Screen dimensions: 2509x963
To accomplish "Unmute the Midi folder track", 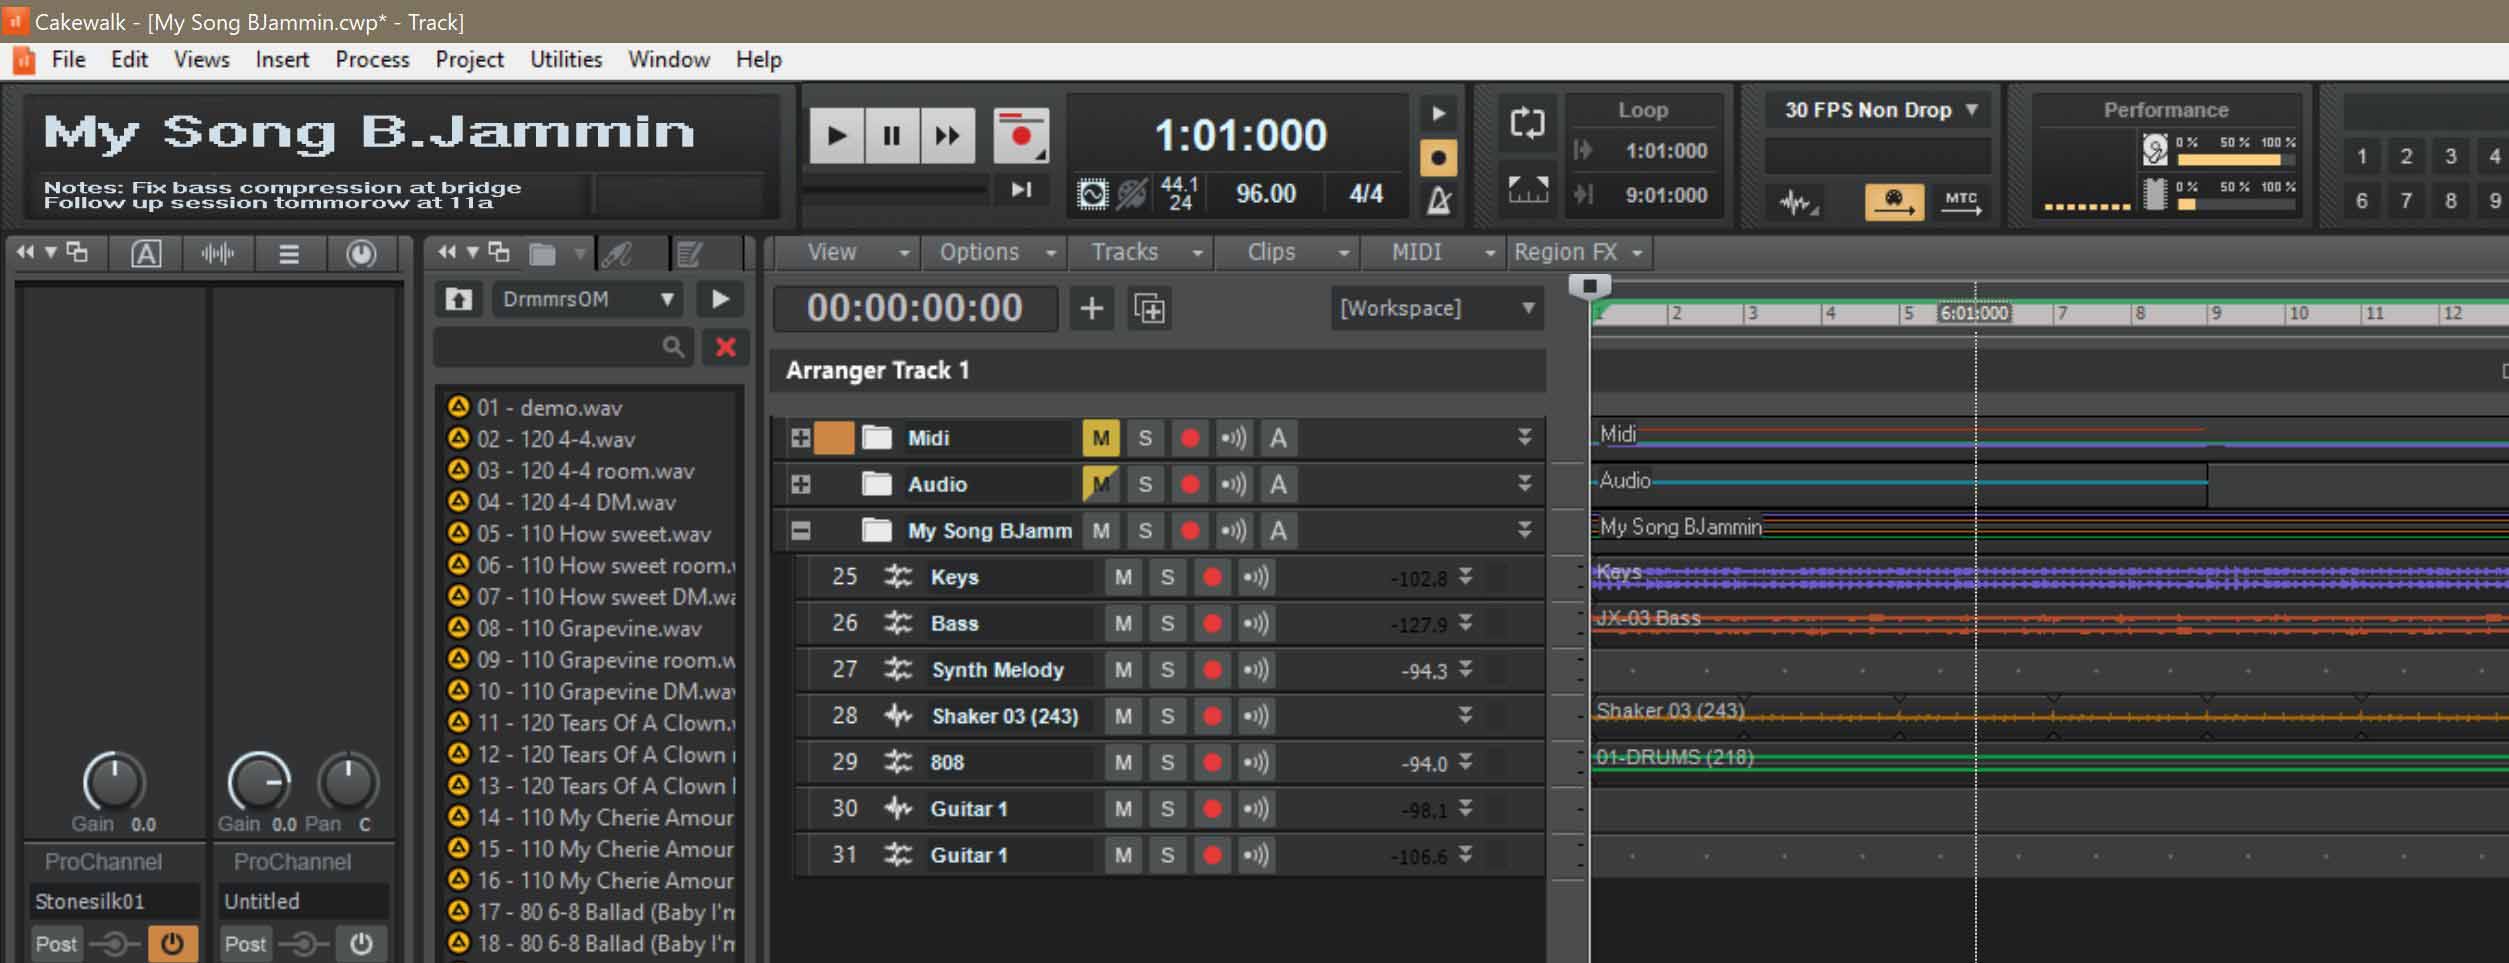I will [1100, 438].
